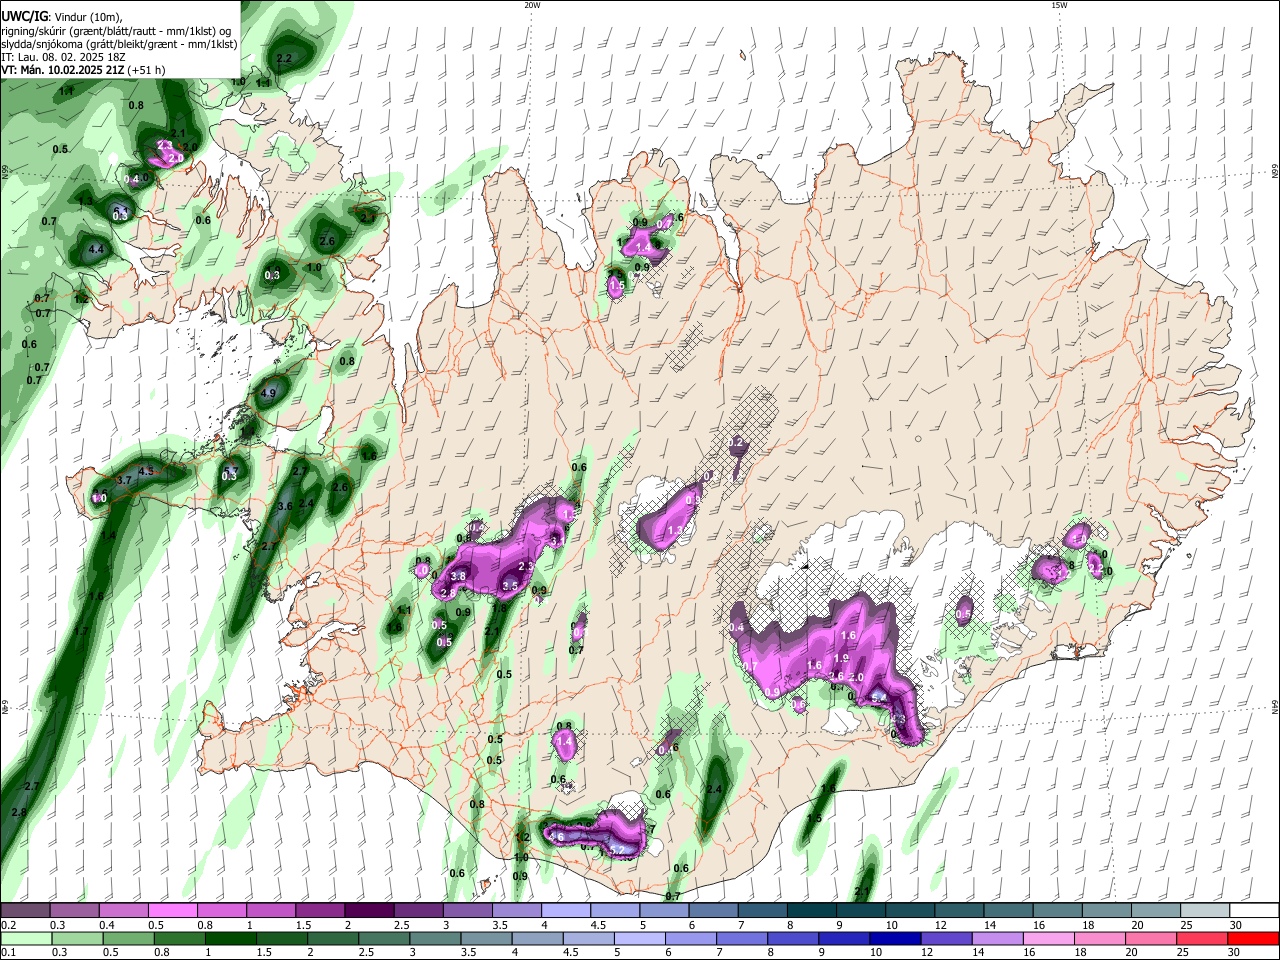Click the rain legend swatch between 5 and 6
Viewport: 1280px width, 960px height.
639,938
